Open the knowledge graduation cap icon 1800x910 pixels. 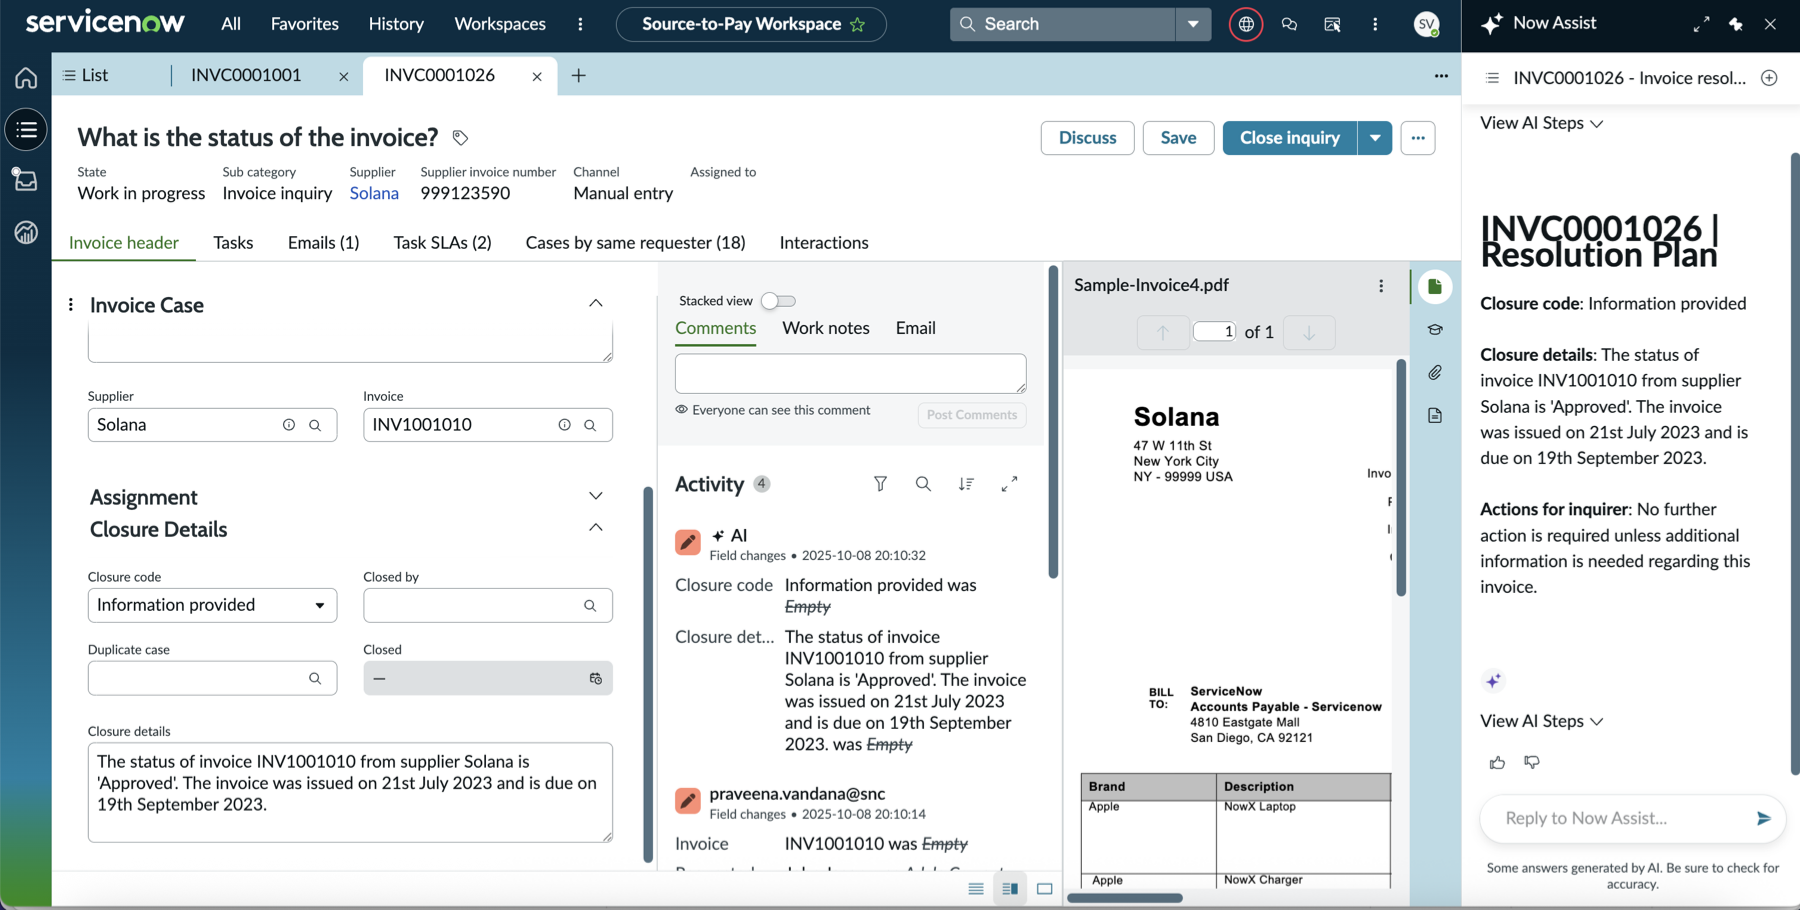(x=1435, y=330)
